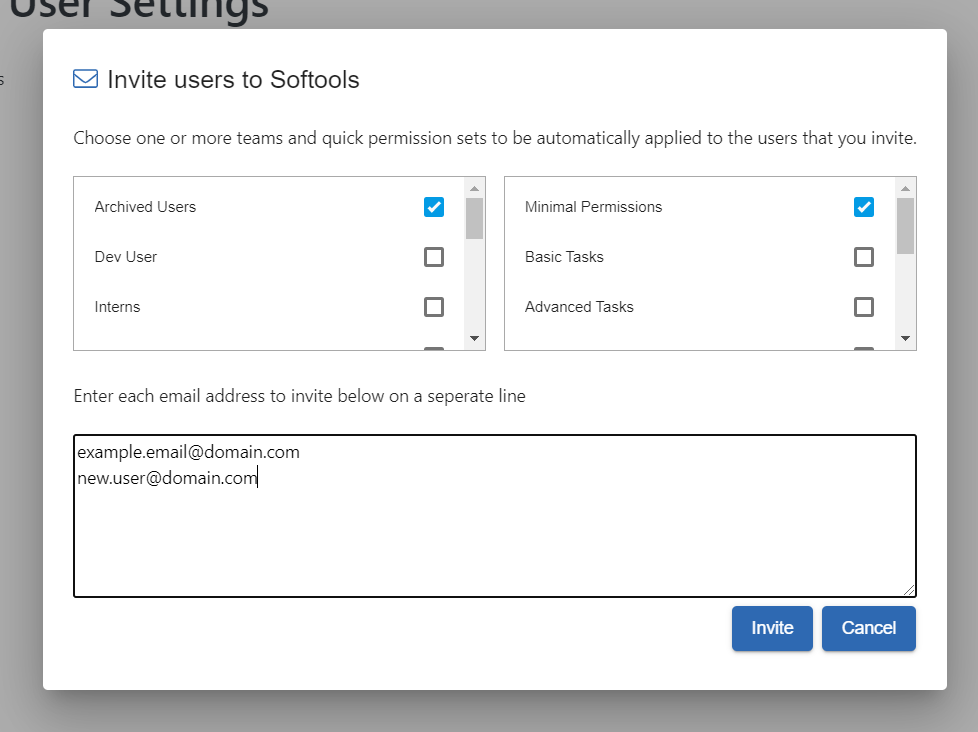978x732 pixels.
Task: Click the teams list scrollbar thumb
Action: pyautogui.click(x=475, y=218)
